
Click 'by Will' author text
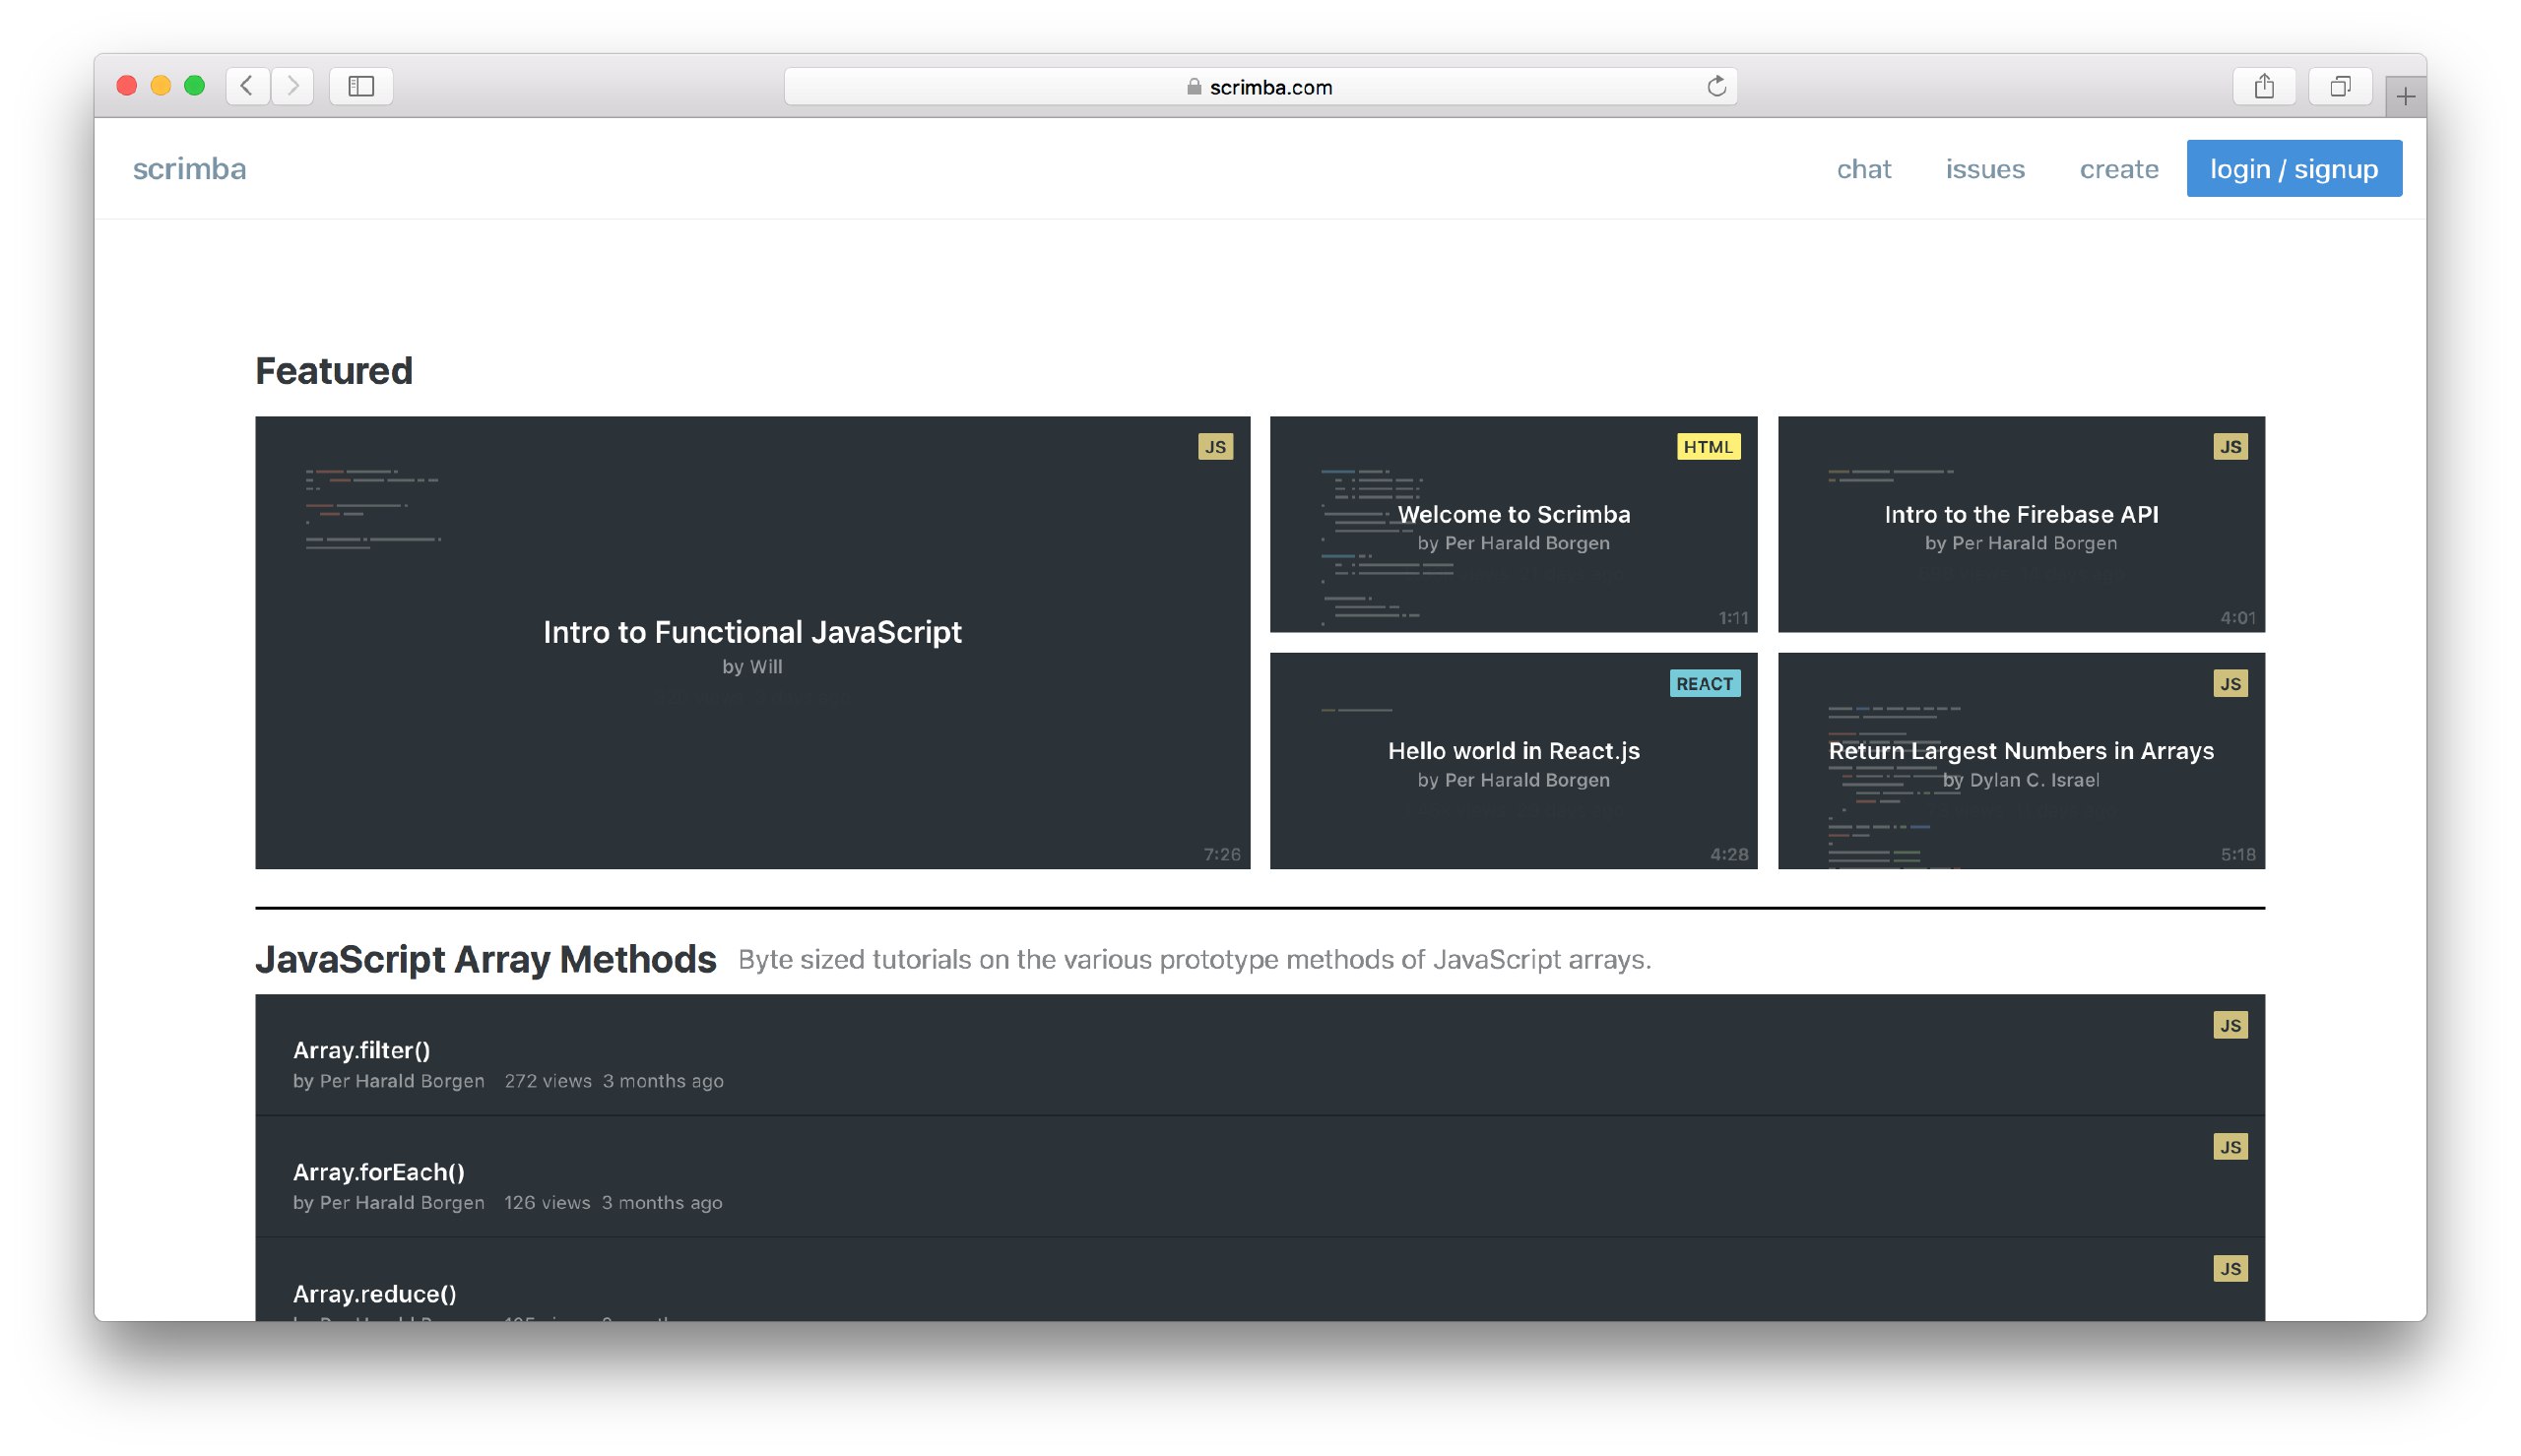pyautogui.click(x=752, y=666)
